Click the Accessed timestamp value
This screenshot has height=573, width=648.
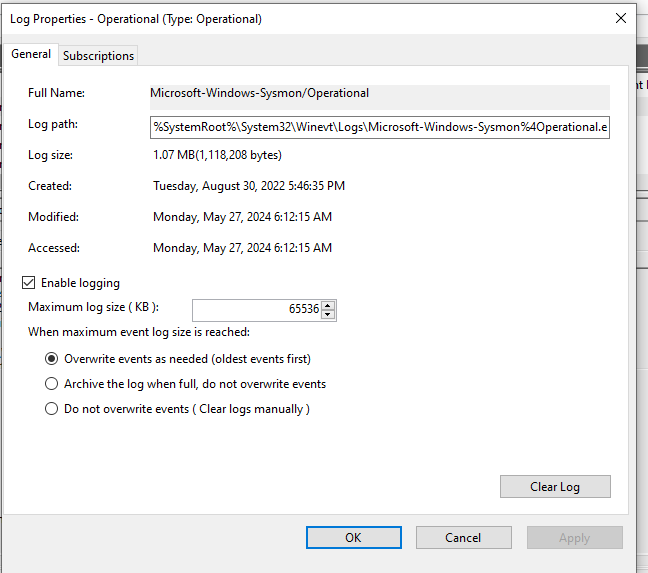coord(243,248)
